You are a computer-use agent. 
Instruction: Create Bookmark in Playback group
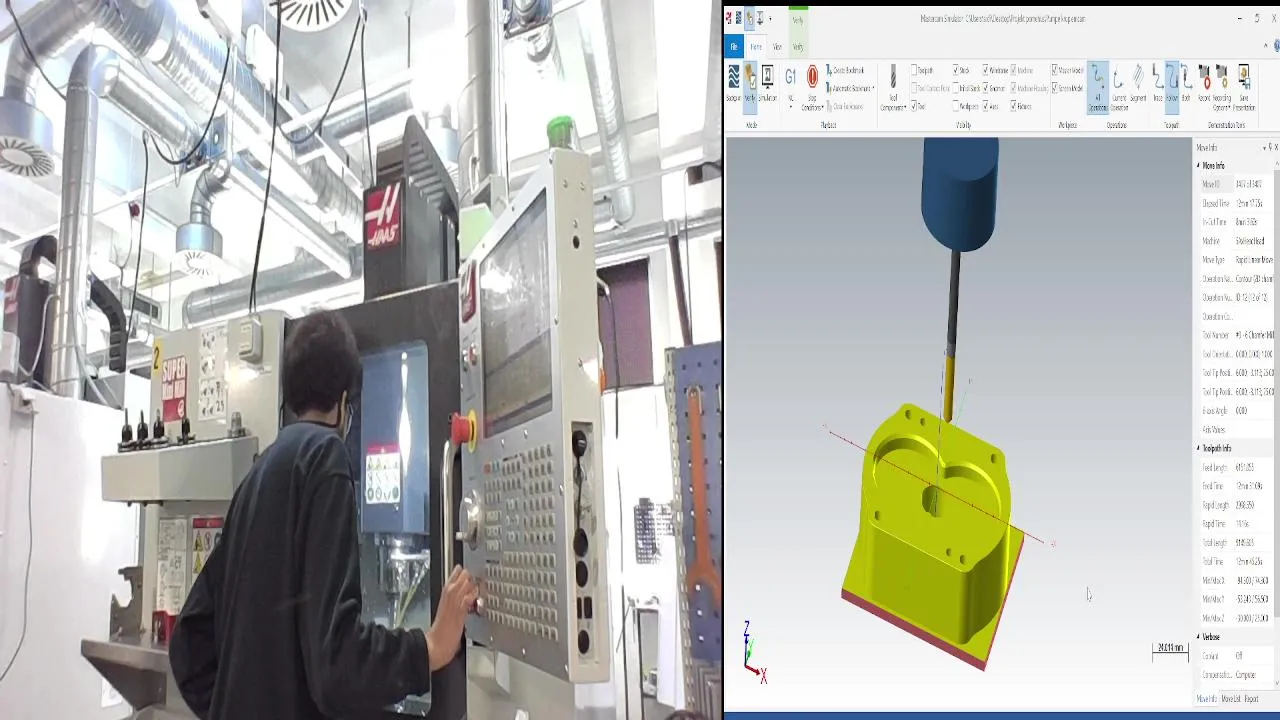point(845,70)
